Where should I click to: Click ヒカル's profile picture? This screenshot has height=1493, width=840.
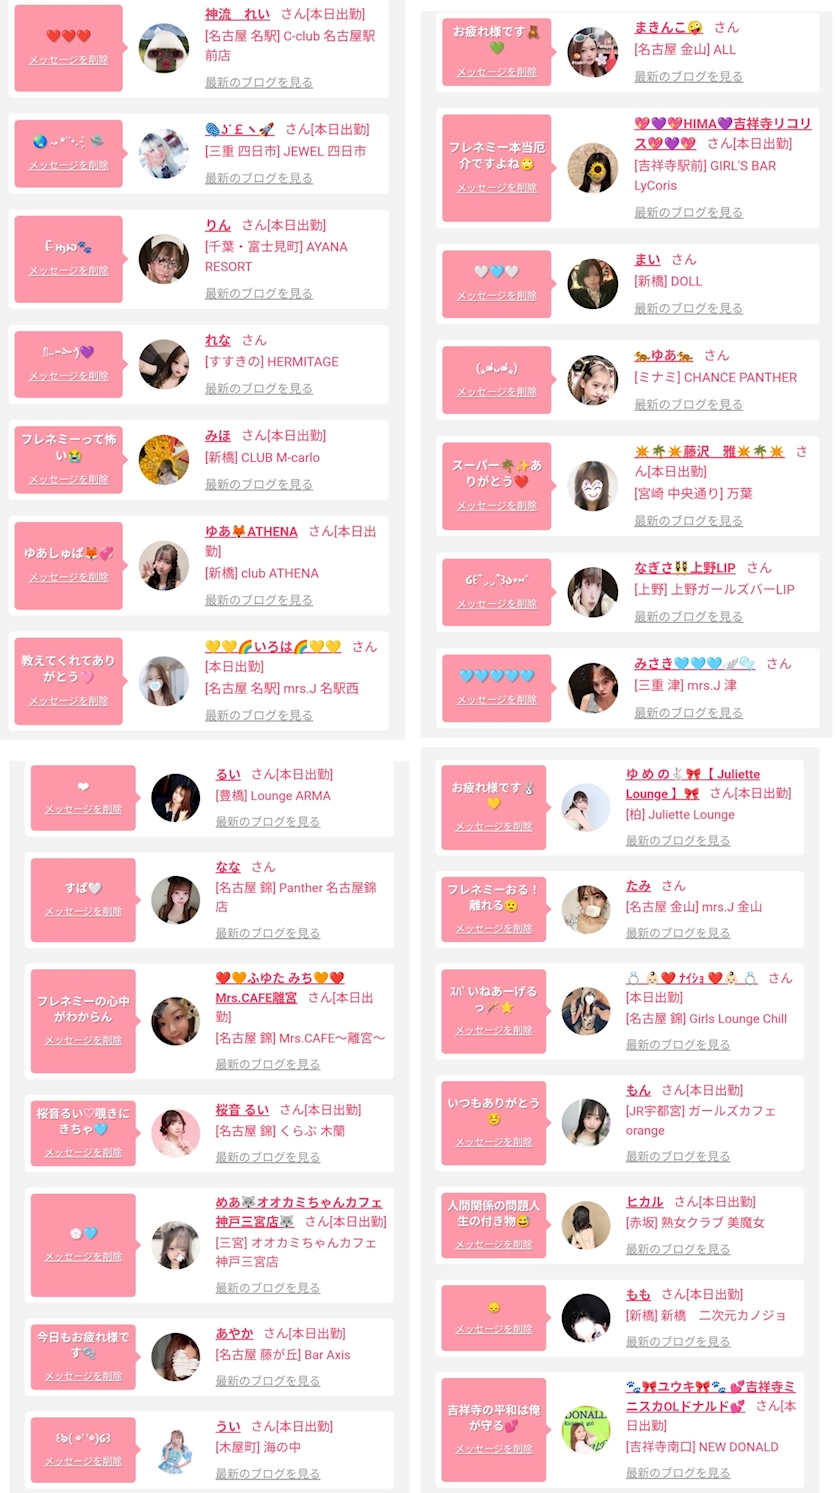[586, 1226]
